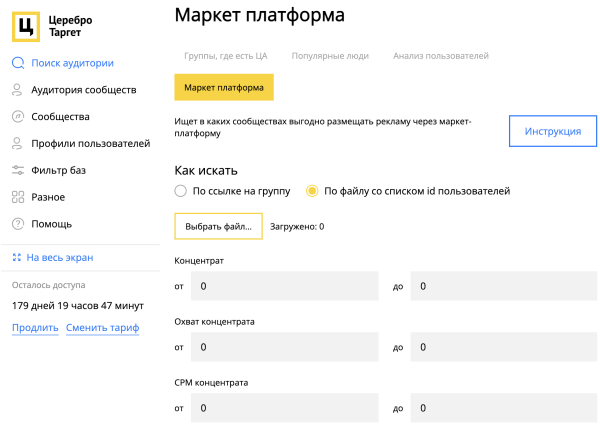Viewport: 600px width, 431px height.
Task: Click the compass icon beside Сообщества
Action: [18, 116]
